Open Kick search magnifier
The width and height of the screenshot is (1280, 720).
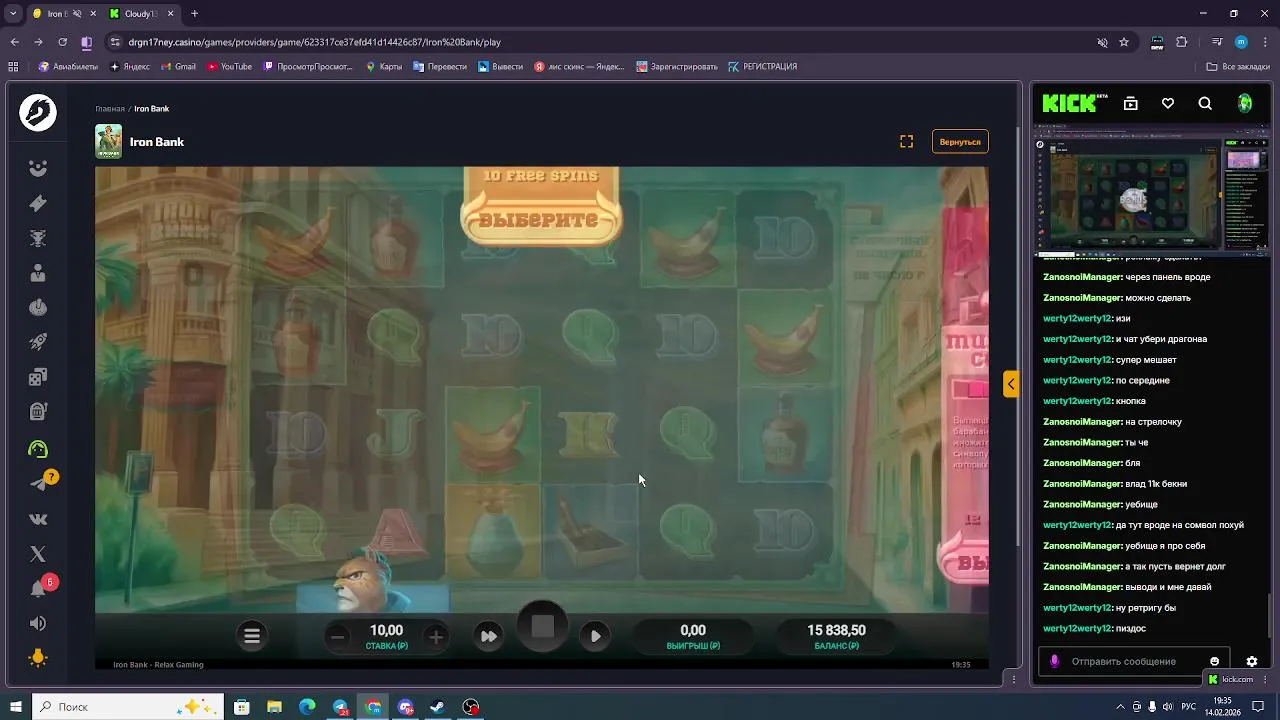[x=1205, y=103]
